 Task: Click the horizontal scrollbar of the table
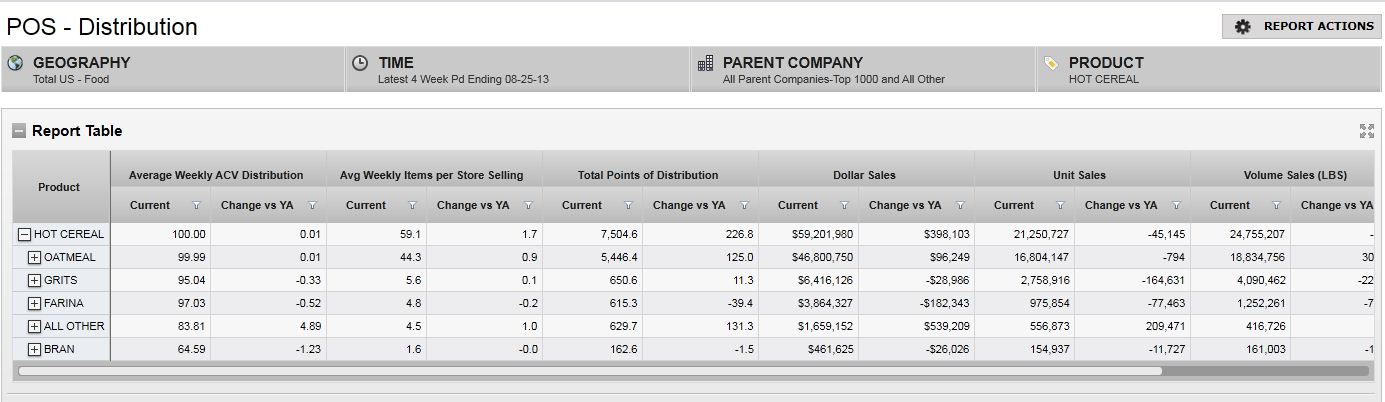click(590, 371)
